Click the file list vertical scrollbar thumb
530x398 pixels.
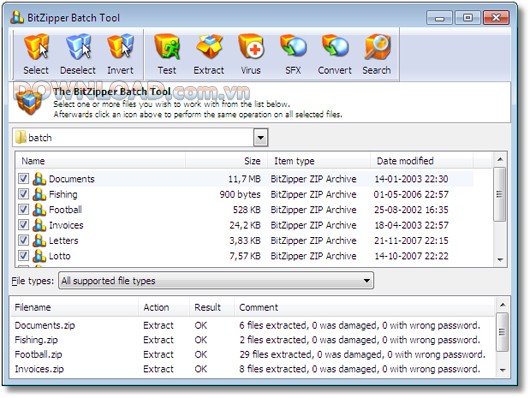[500, 194]
